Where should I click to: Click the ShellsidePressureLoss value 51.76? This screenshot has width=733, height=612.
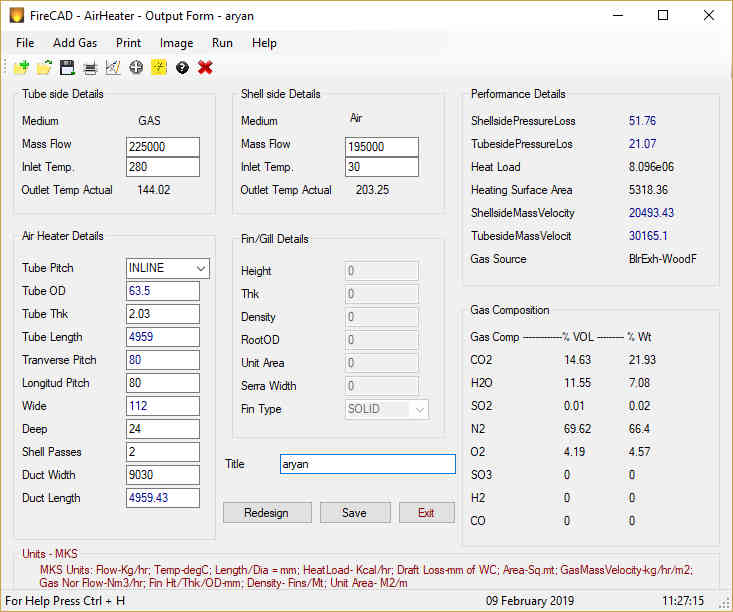tap(642, 121)
